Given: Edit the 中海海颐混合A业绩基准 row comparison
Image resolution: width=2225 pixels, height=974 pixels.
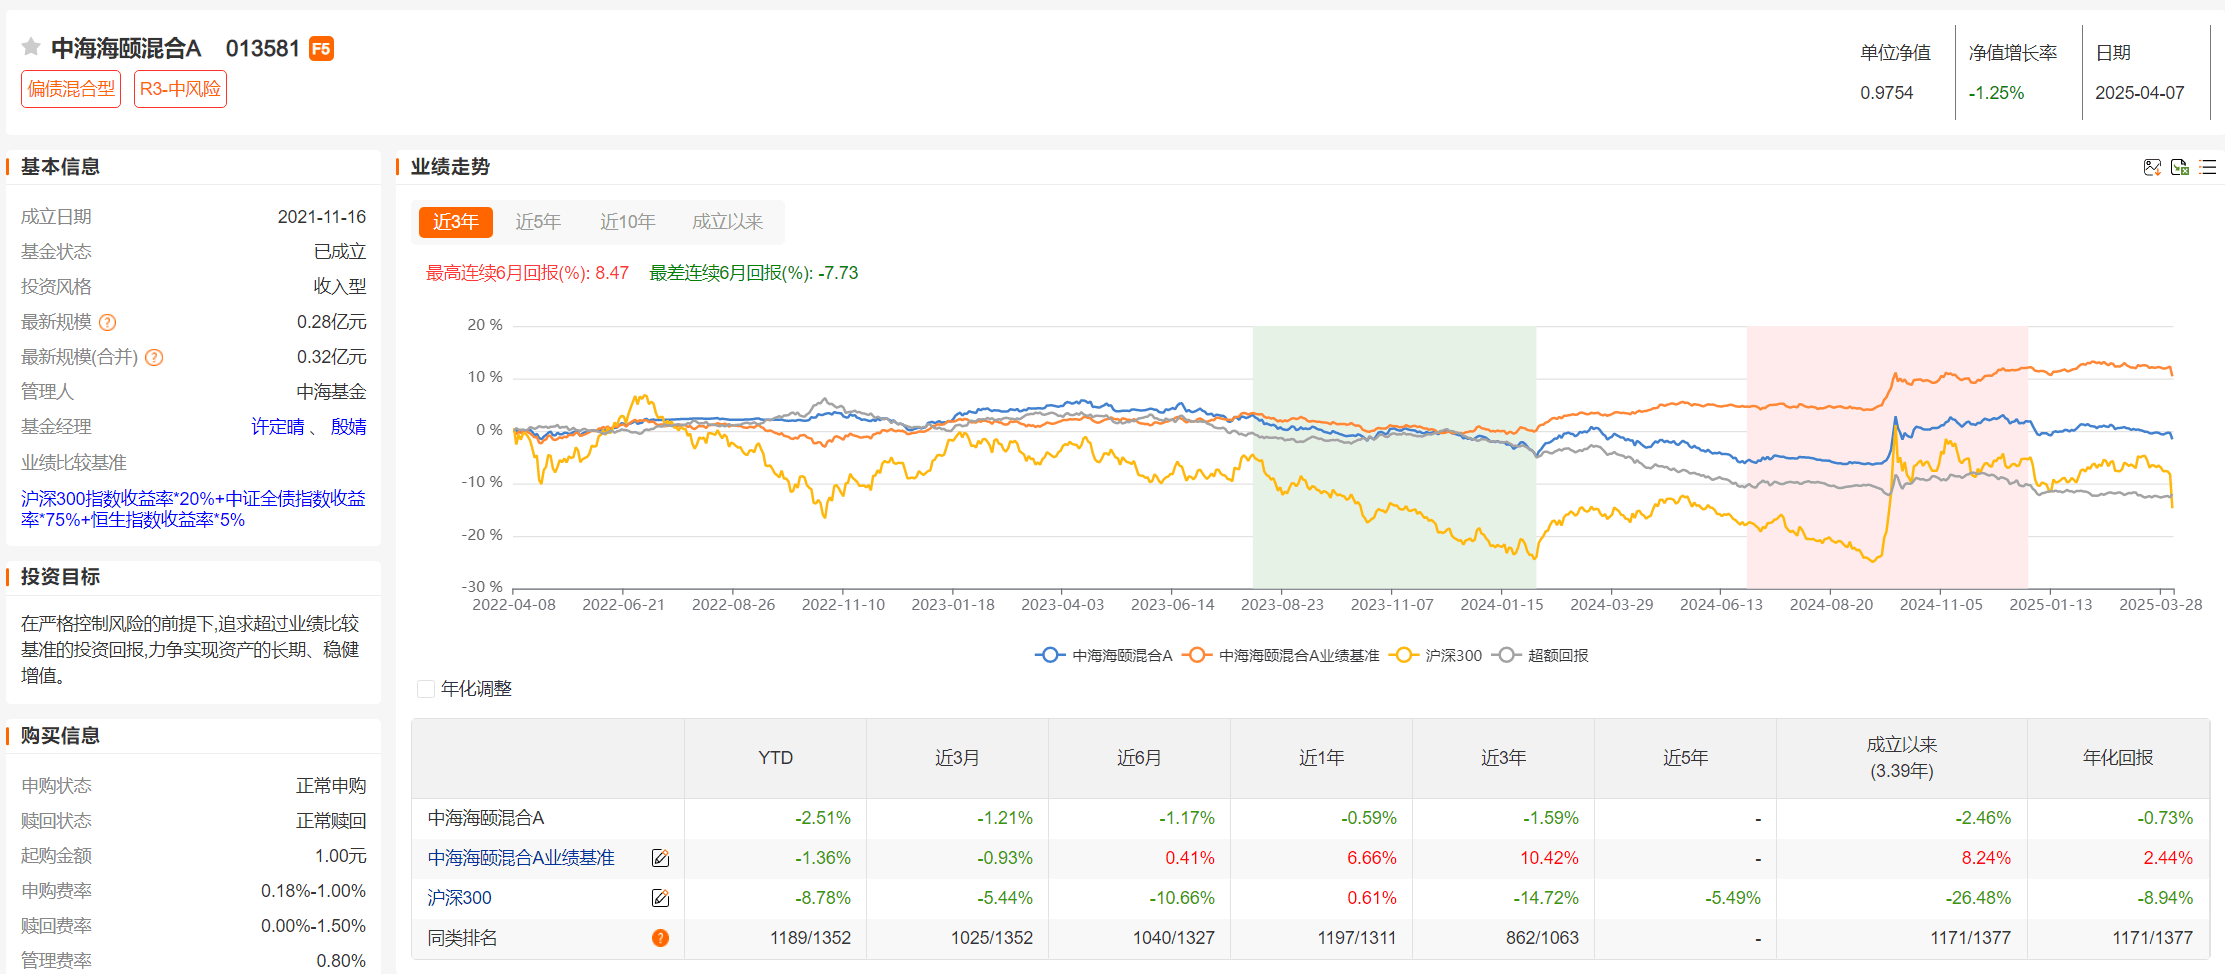Looking at the screenshot, I should click(x=660, y=858).
